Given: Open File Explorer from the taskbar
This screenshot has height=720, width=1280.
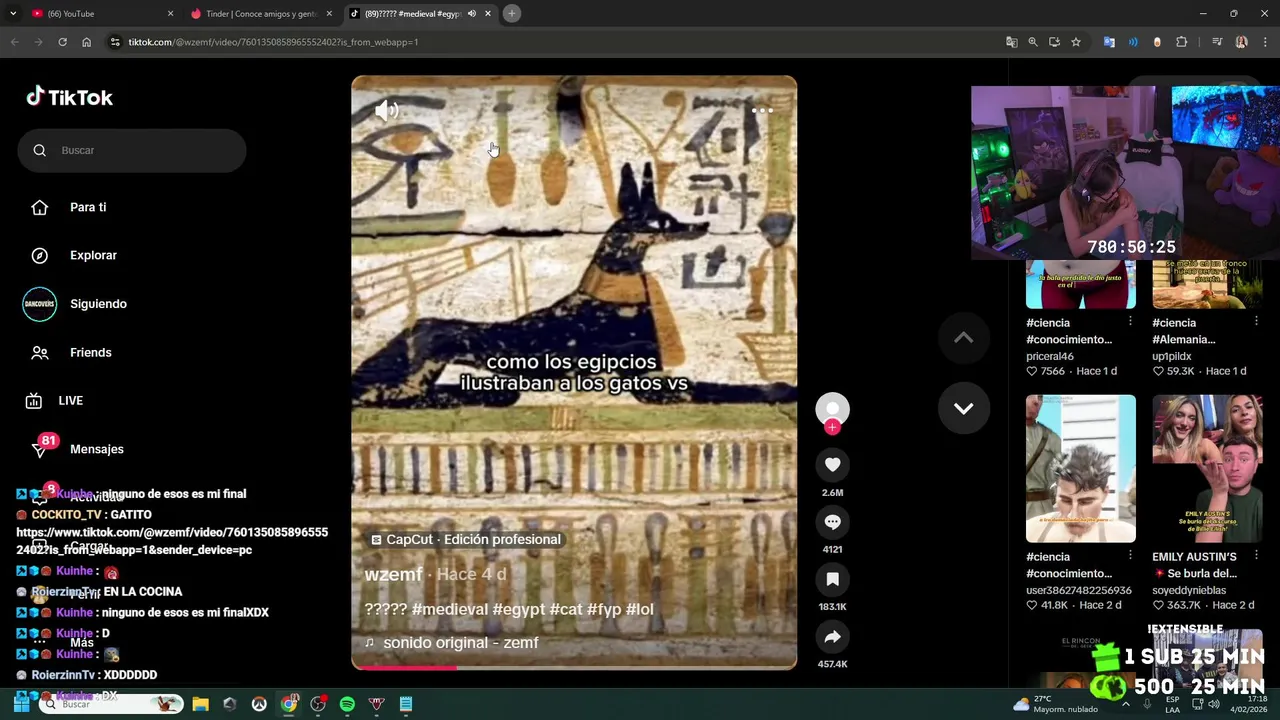Looking at the screenshot, I should [x=200, y=704].
